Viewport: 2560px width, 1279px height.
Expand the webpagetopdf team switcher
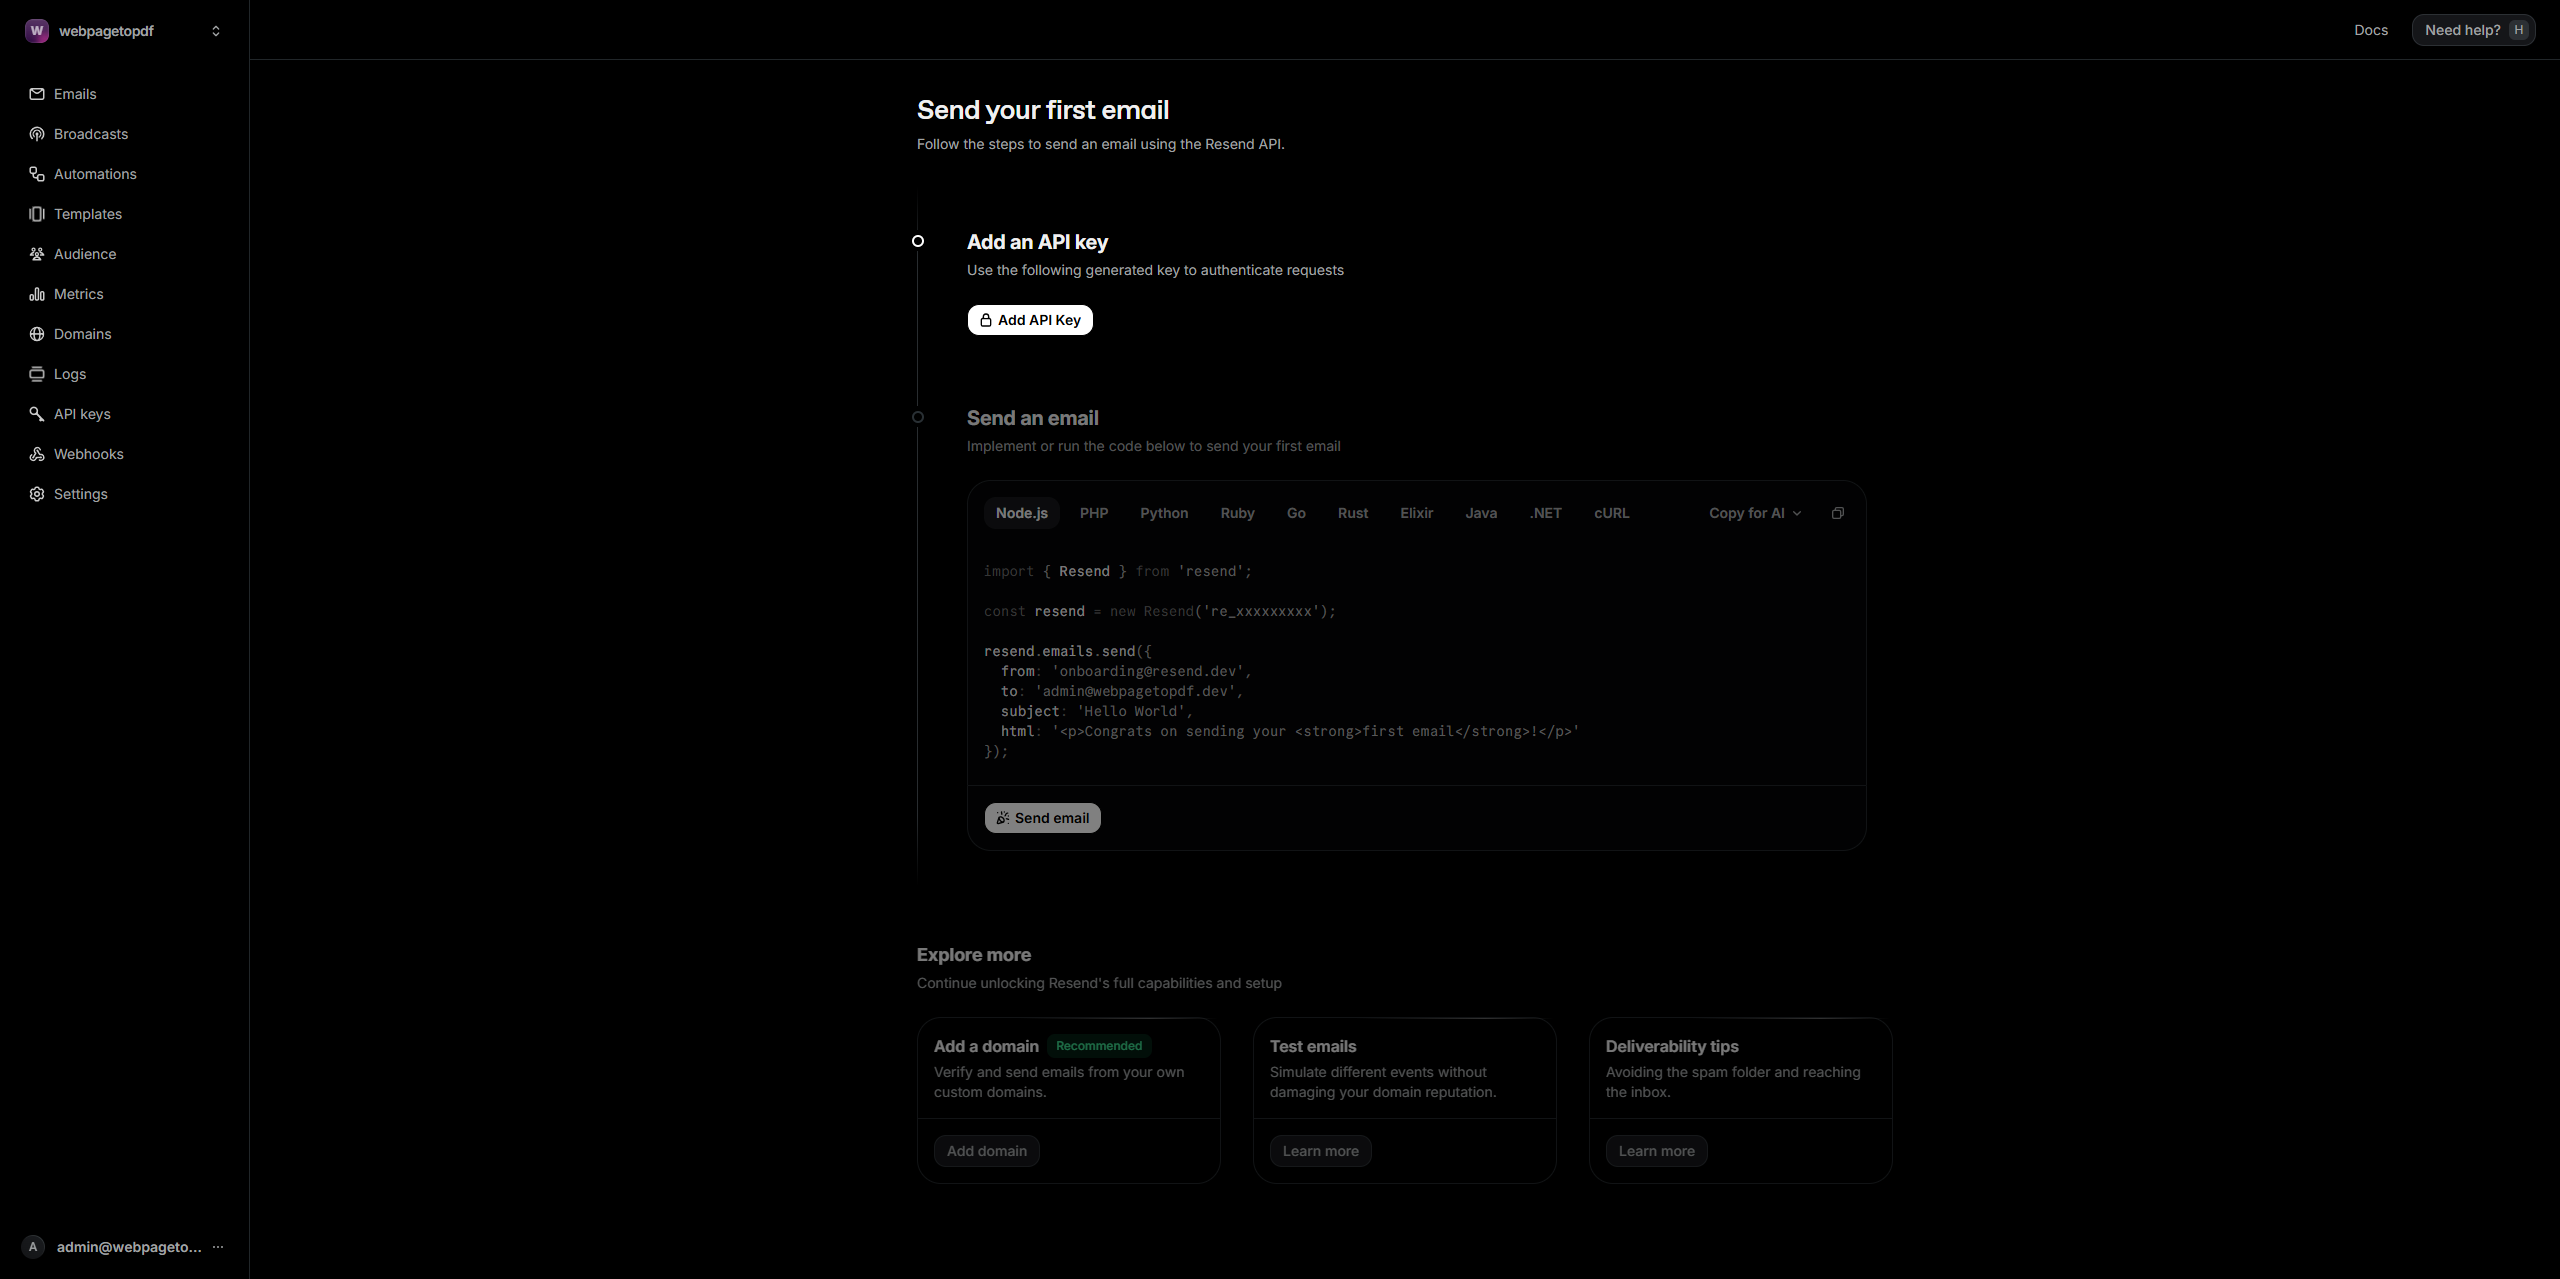pos(216,31)
